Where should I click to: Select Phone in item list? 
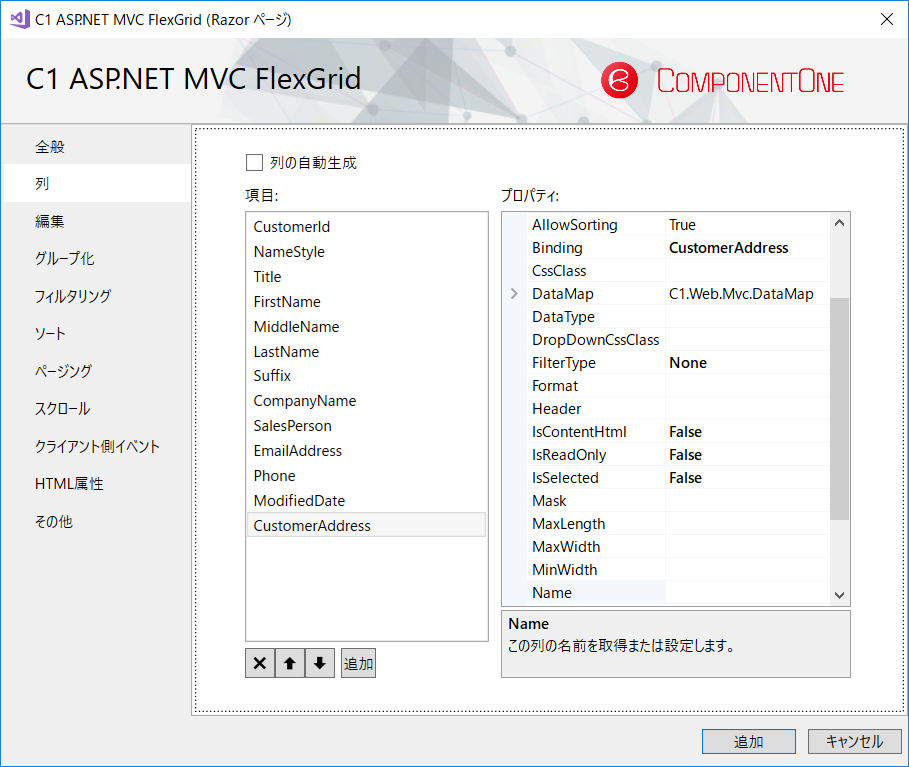[x=366, y=475]
